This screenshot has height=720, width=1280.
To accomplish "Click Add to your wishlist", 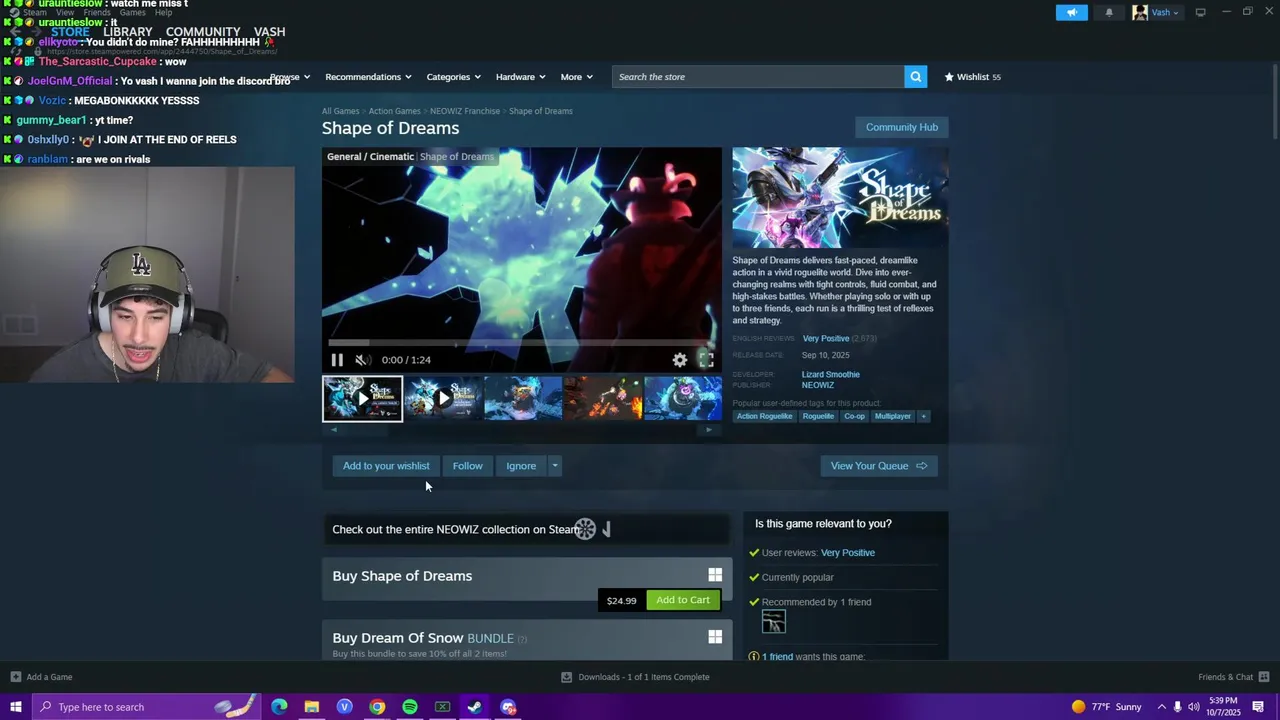I will pos(386,466).
